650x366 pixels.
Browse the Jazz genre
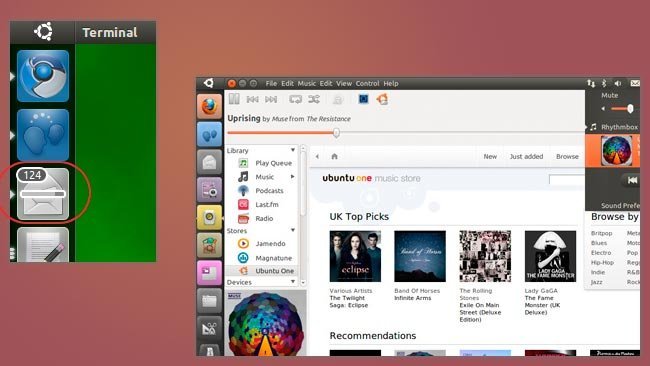(x=597, y=282)
